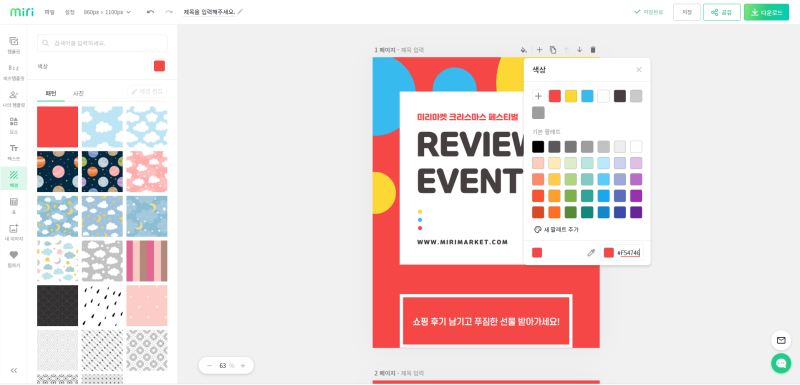Click the Save button
The image size is (800, 385).
click(687, 12)
